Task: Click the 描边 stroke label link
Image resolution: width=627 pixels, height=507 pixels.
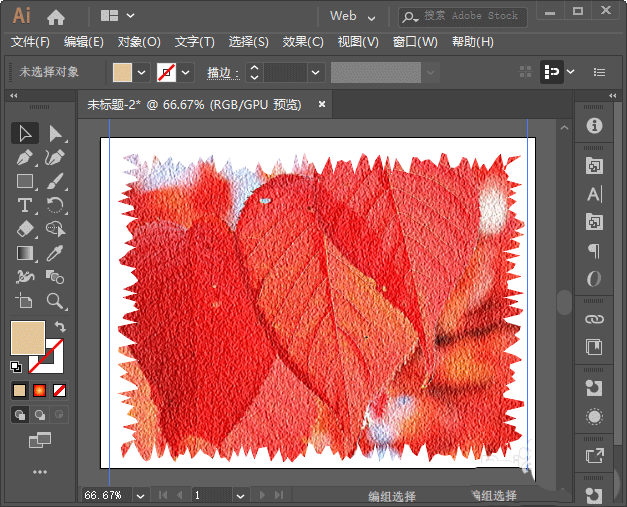Action: click(x=219, y=73)
